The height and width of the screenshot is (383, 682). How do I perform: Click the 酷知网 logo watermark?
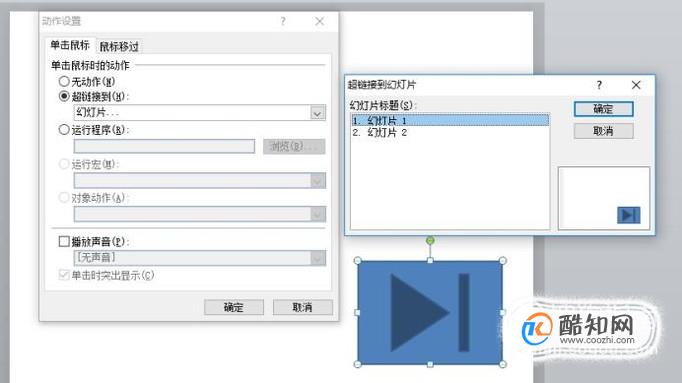point(580,329)
